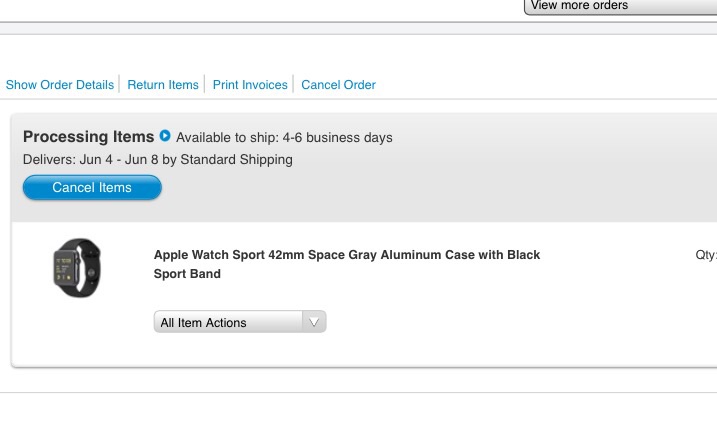
Task: Click the Cancel Order link
Action: point(338,85)
